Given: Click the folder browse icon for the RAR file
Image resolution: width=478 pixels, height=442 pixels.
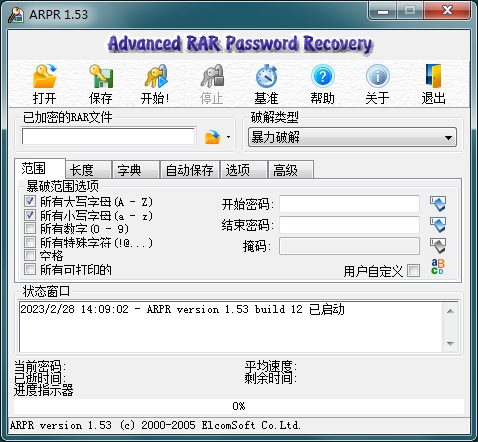Looking at the screenshot, I should [213, 137].
